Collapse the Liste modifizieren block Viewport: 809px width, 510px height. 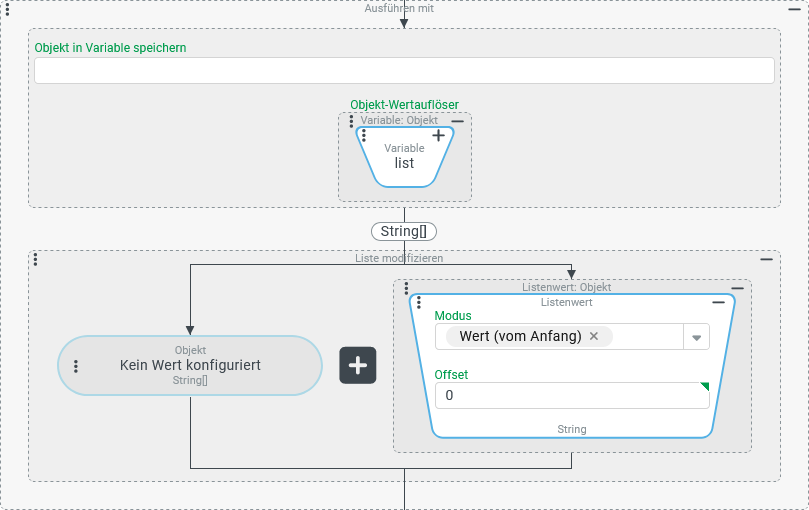pos(766,259)
